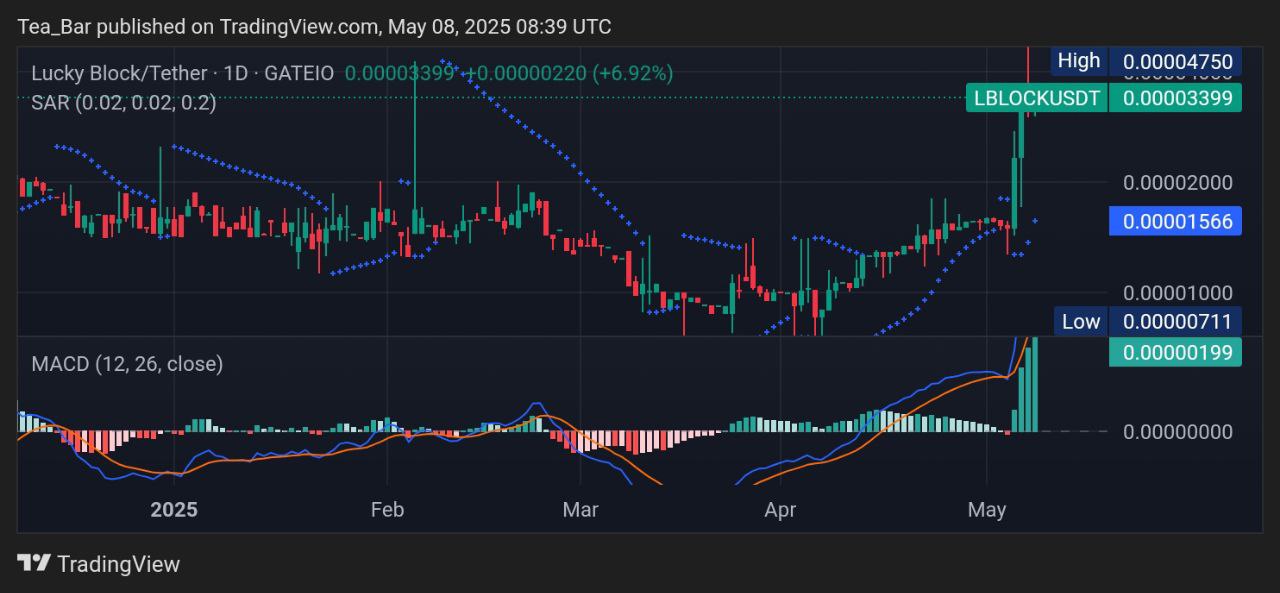Click the May label on the time axis
This screenshot has width=1280, height=593.
pyautogui.click(x=987, y=510)
